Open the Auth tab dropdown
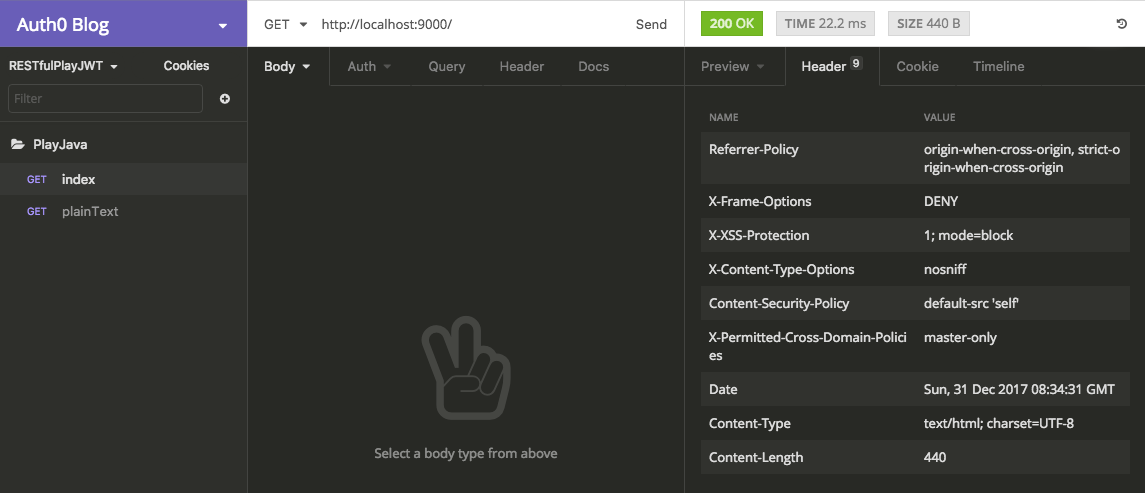 click(369, 67)
